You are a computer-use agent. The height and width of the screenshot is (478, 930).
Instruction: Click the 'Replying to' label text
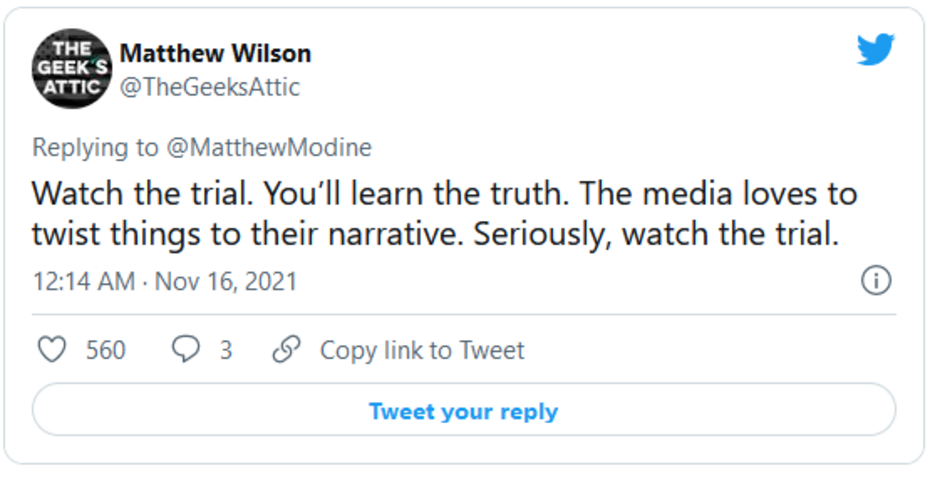95,148
